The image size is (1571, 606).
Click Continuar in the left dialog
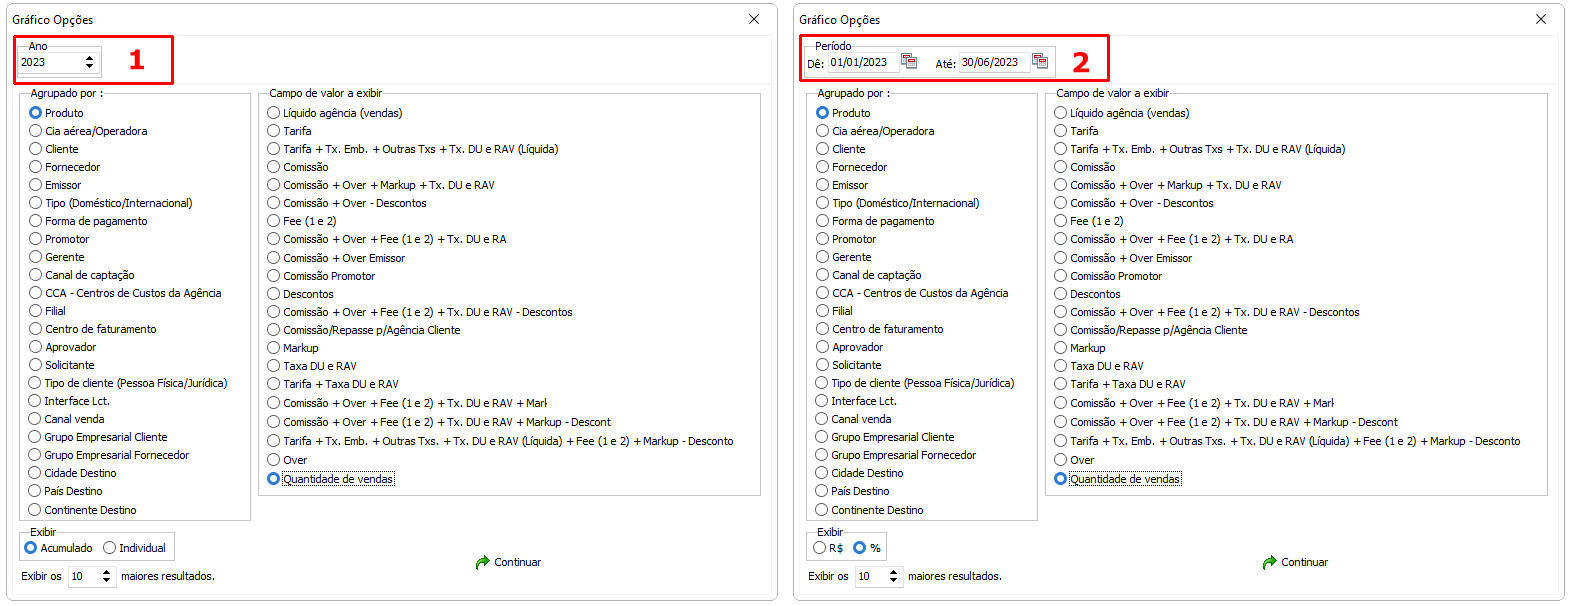tap(508, 563)
